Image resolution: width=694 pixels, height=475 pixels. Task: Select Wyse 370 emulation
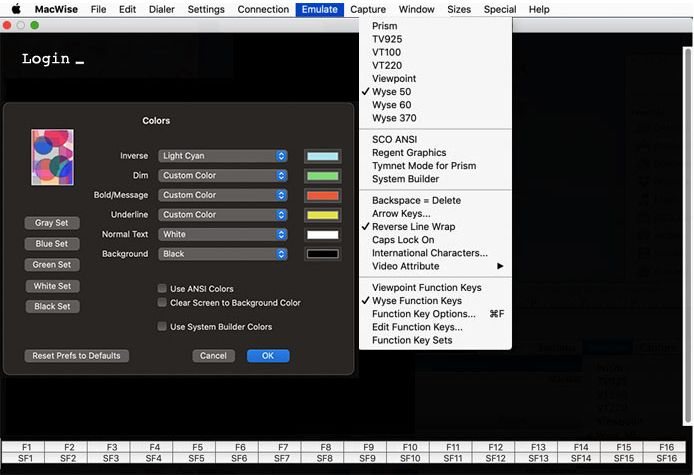point(436,118)
